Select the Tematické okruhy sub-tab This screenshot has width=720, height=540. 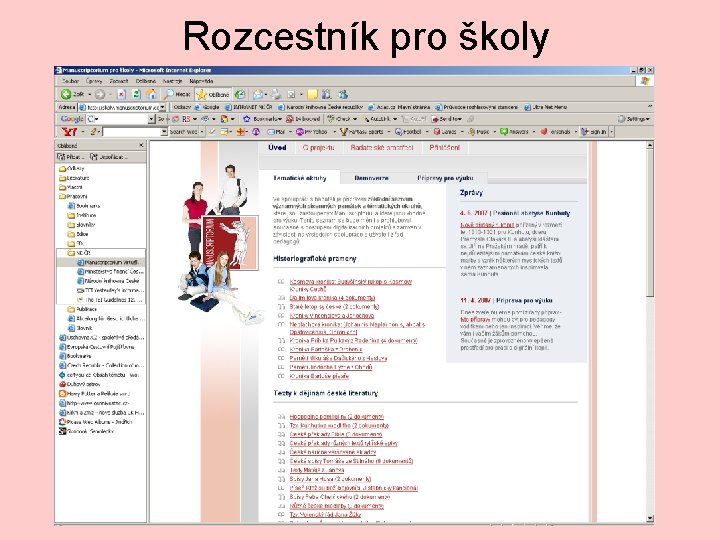299,178
